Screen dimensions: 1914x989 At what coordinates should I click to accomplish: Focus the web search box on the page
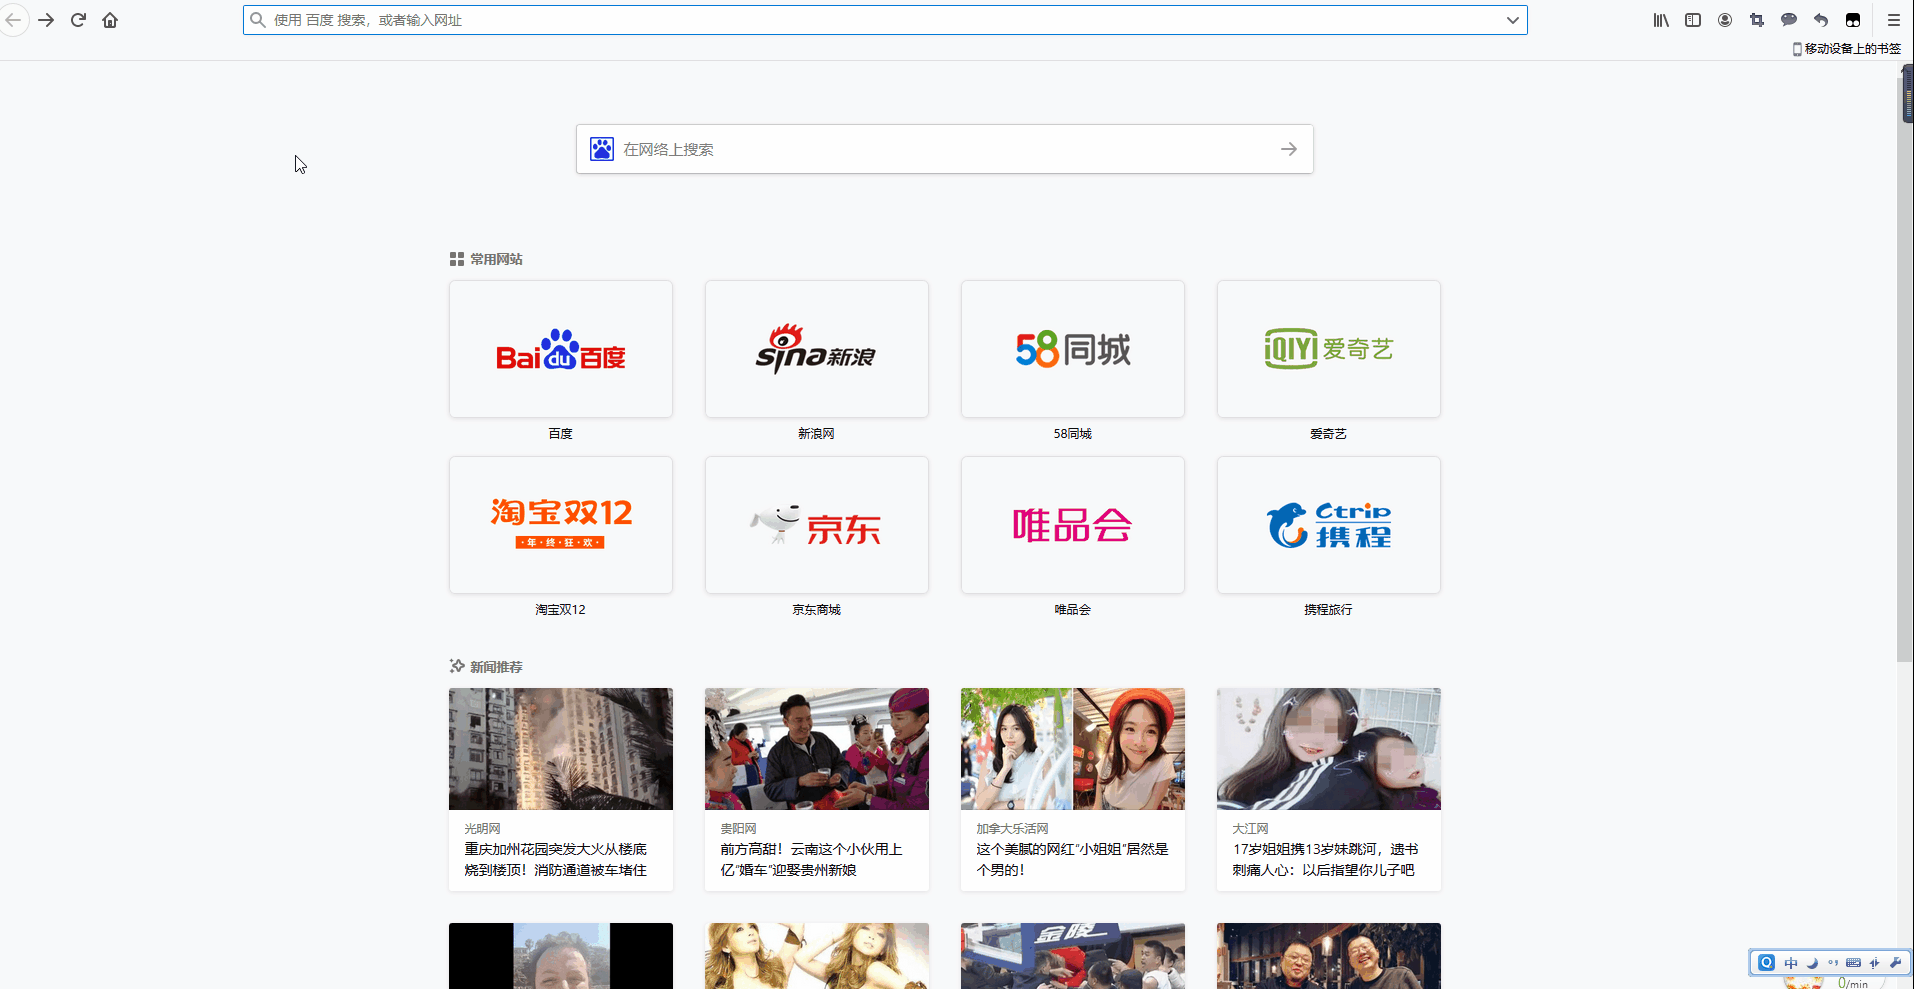pyautogui.click(x=945, y=149)
